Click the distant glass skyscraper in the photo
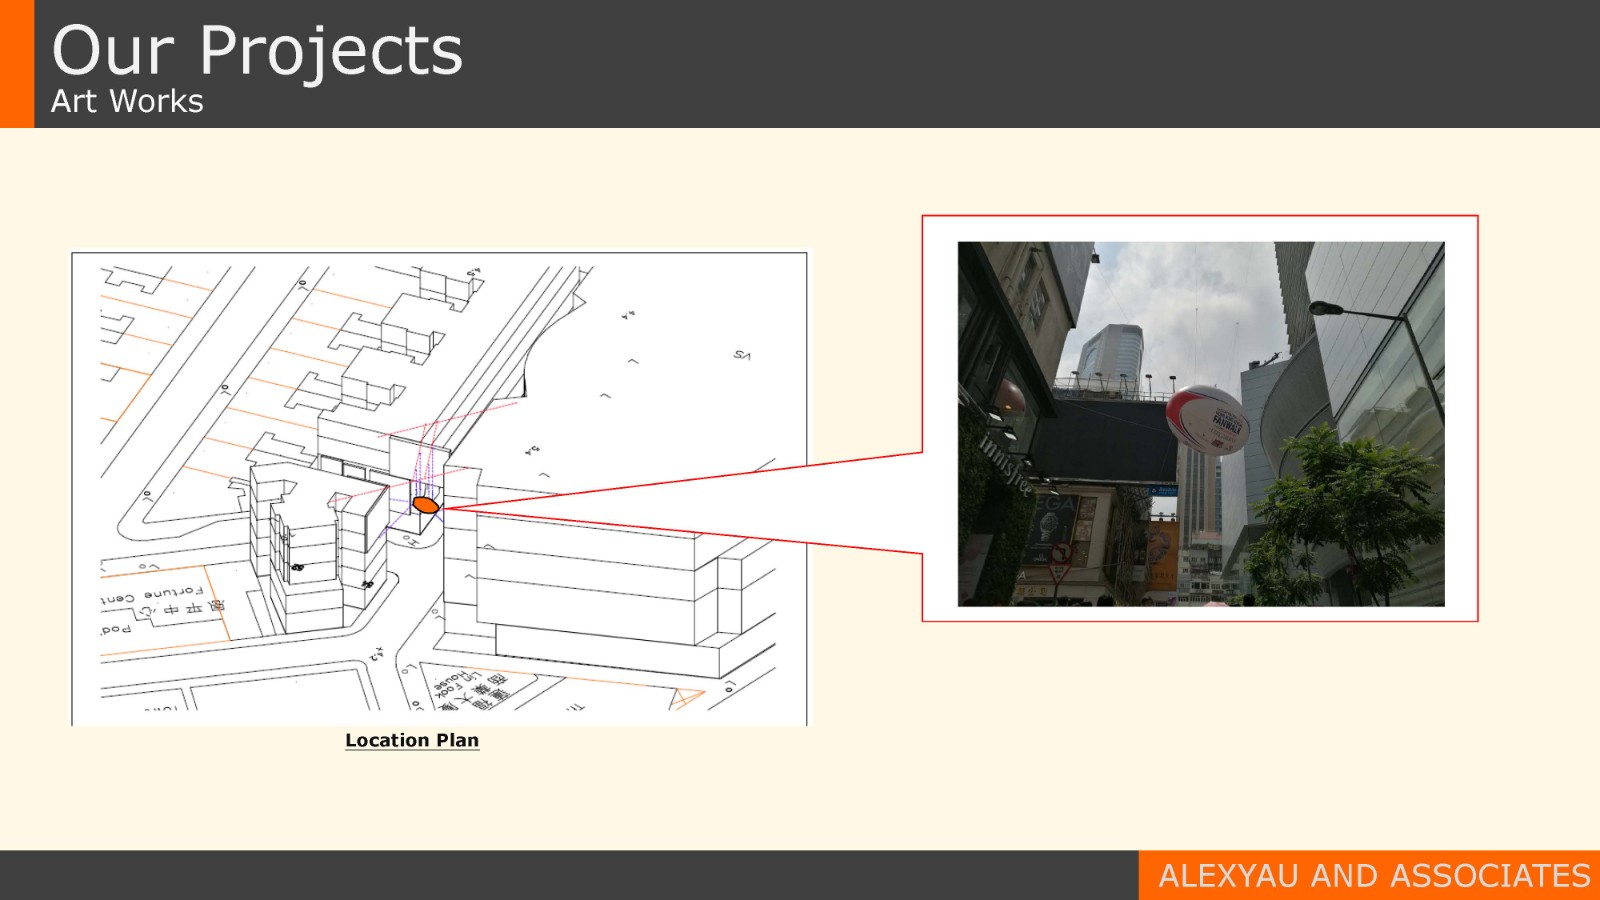The height and width of the screenshot is (900, 1600). [x=1112, y=355]
